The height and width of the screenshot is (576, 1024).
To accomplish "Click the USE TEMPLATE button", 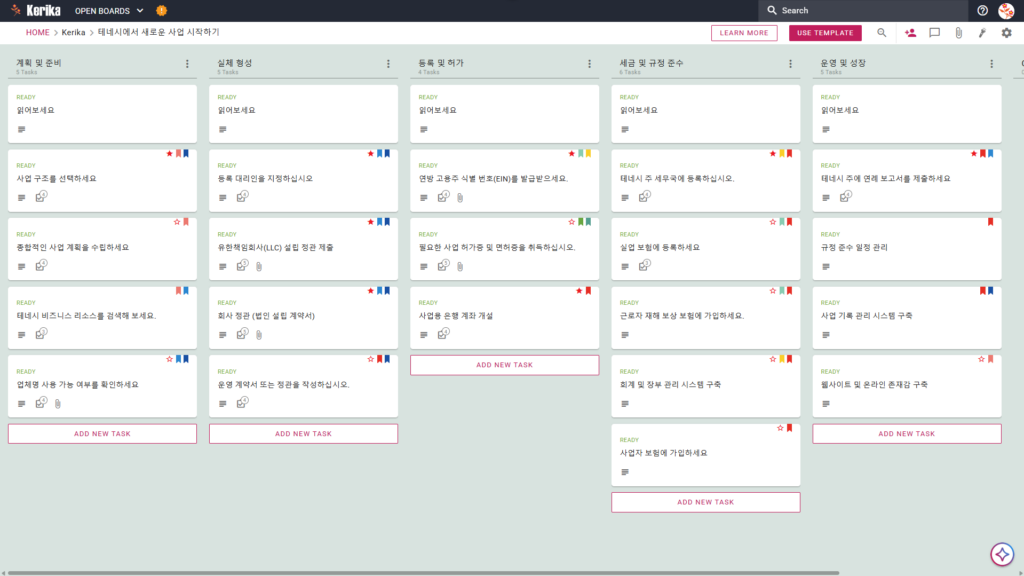I will point(825,33).
